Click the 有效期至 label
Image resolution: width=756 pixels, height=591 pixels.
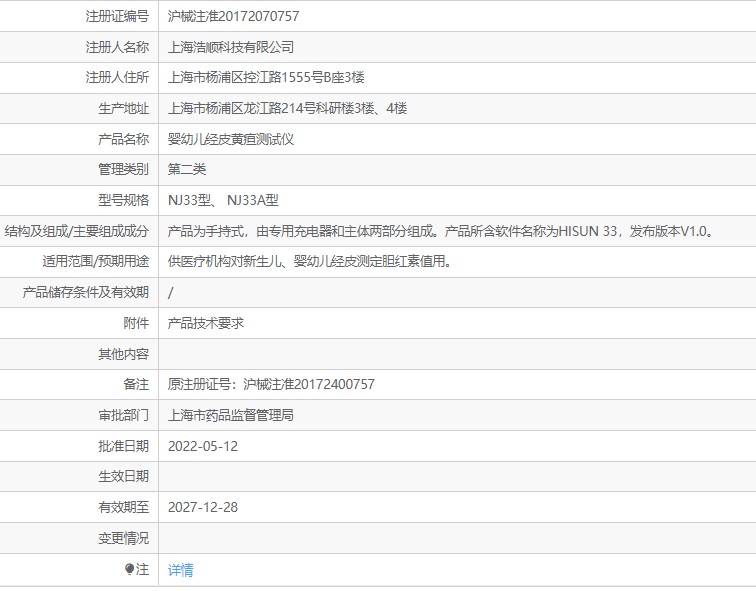(123, 507)
